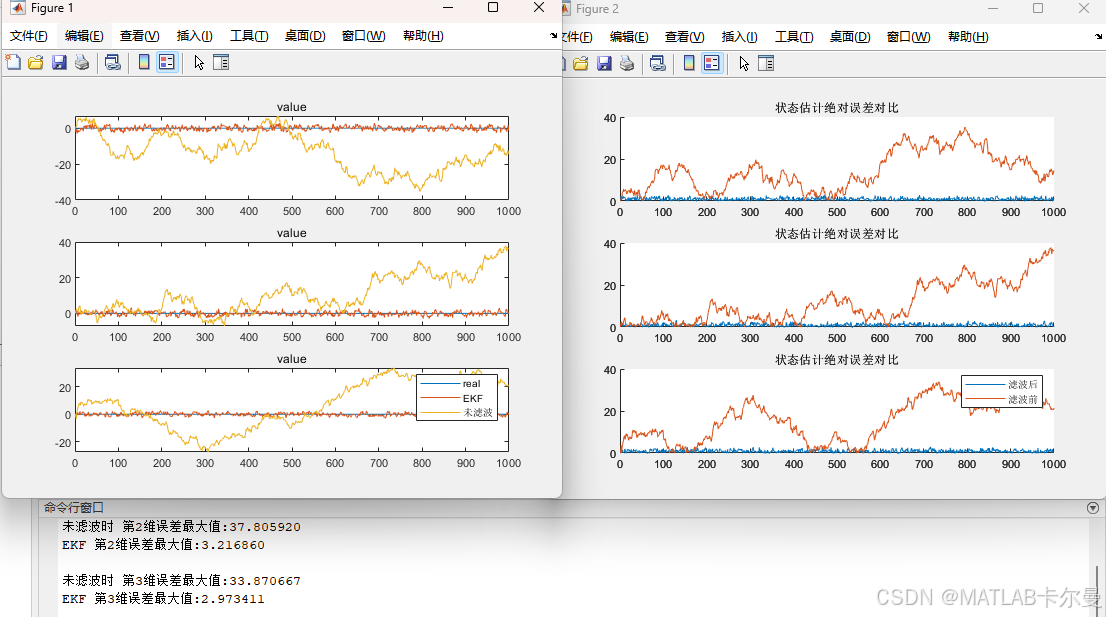
Task: Click top subplot 'value' title in Figure 1
Action: [x=291, y=107]
